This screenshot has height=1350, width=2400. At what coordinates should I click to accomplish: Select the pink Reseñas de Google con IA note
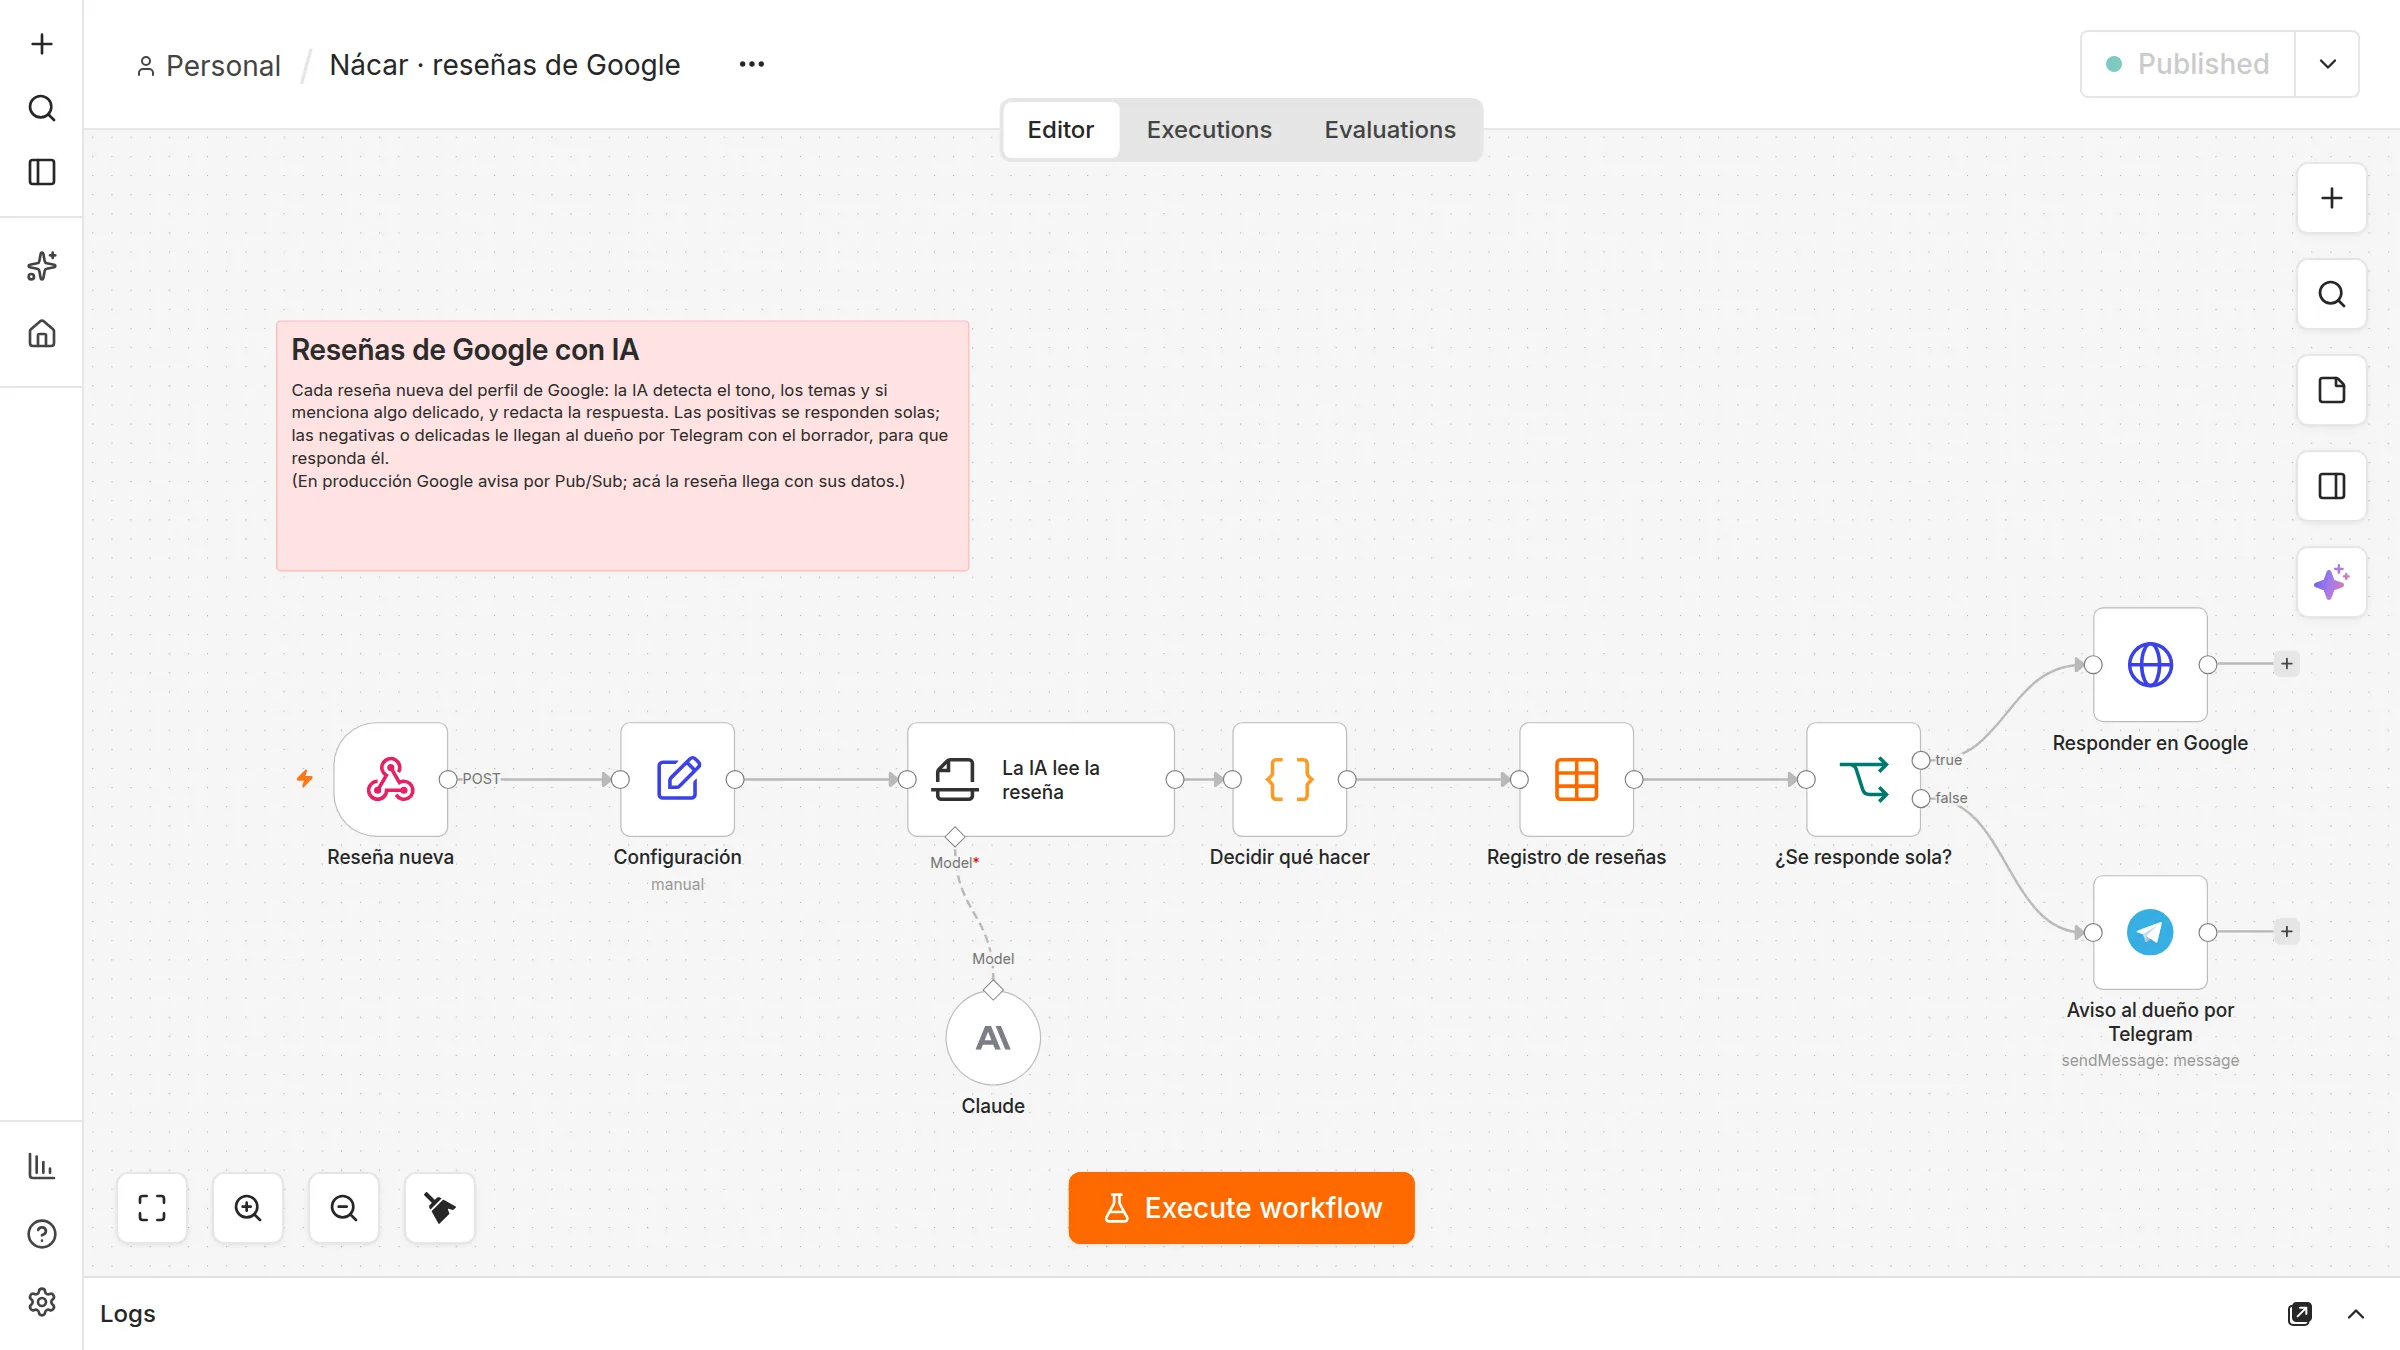click(622, 446)
